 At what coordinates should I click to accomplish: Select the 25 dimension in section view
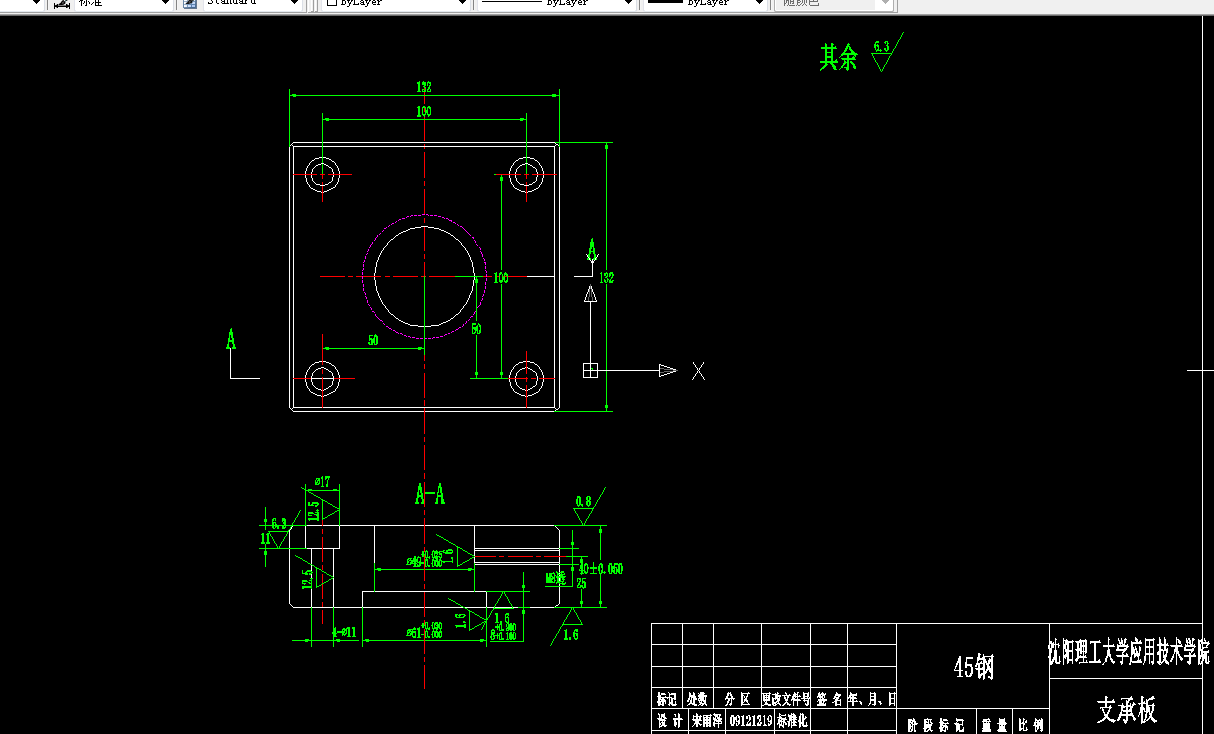coord(581,583)
